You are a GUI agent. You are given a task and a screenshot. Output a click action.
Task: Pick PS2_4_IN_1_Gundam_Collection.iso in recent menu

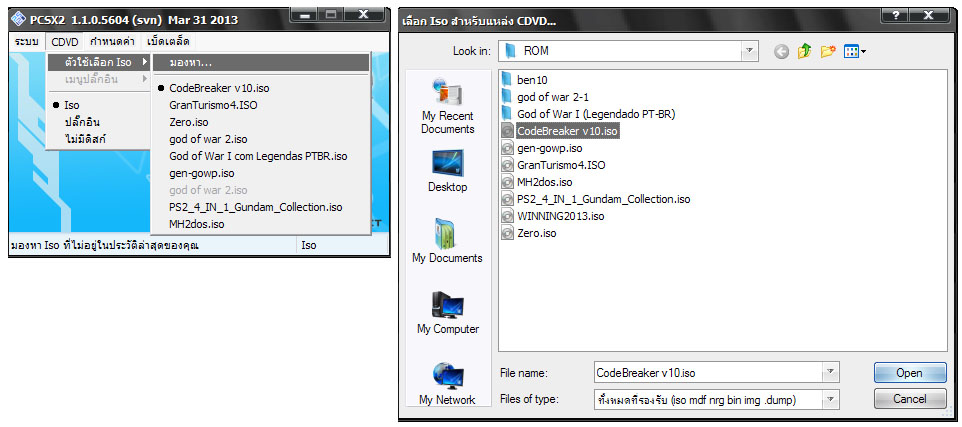pos(261,207)
